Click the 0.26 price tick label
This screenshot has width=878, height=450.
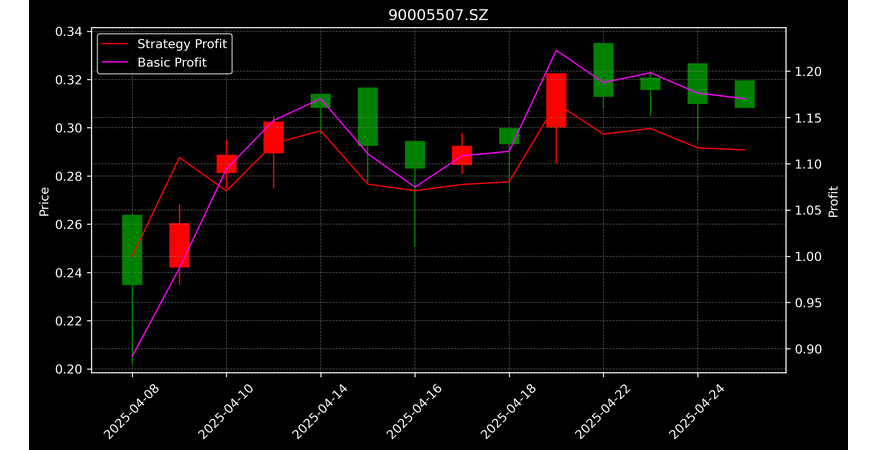pos(69,224)
